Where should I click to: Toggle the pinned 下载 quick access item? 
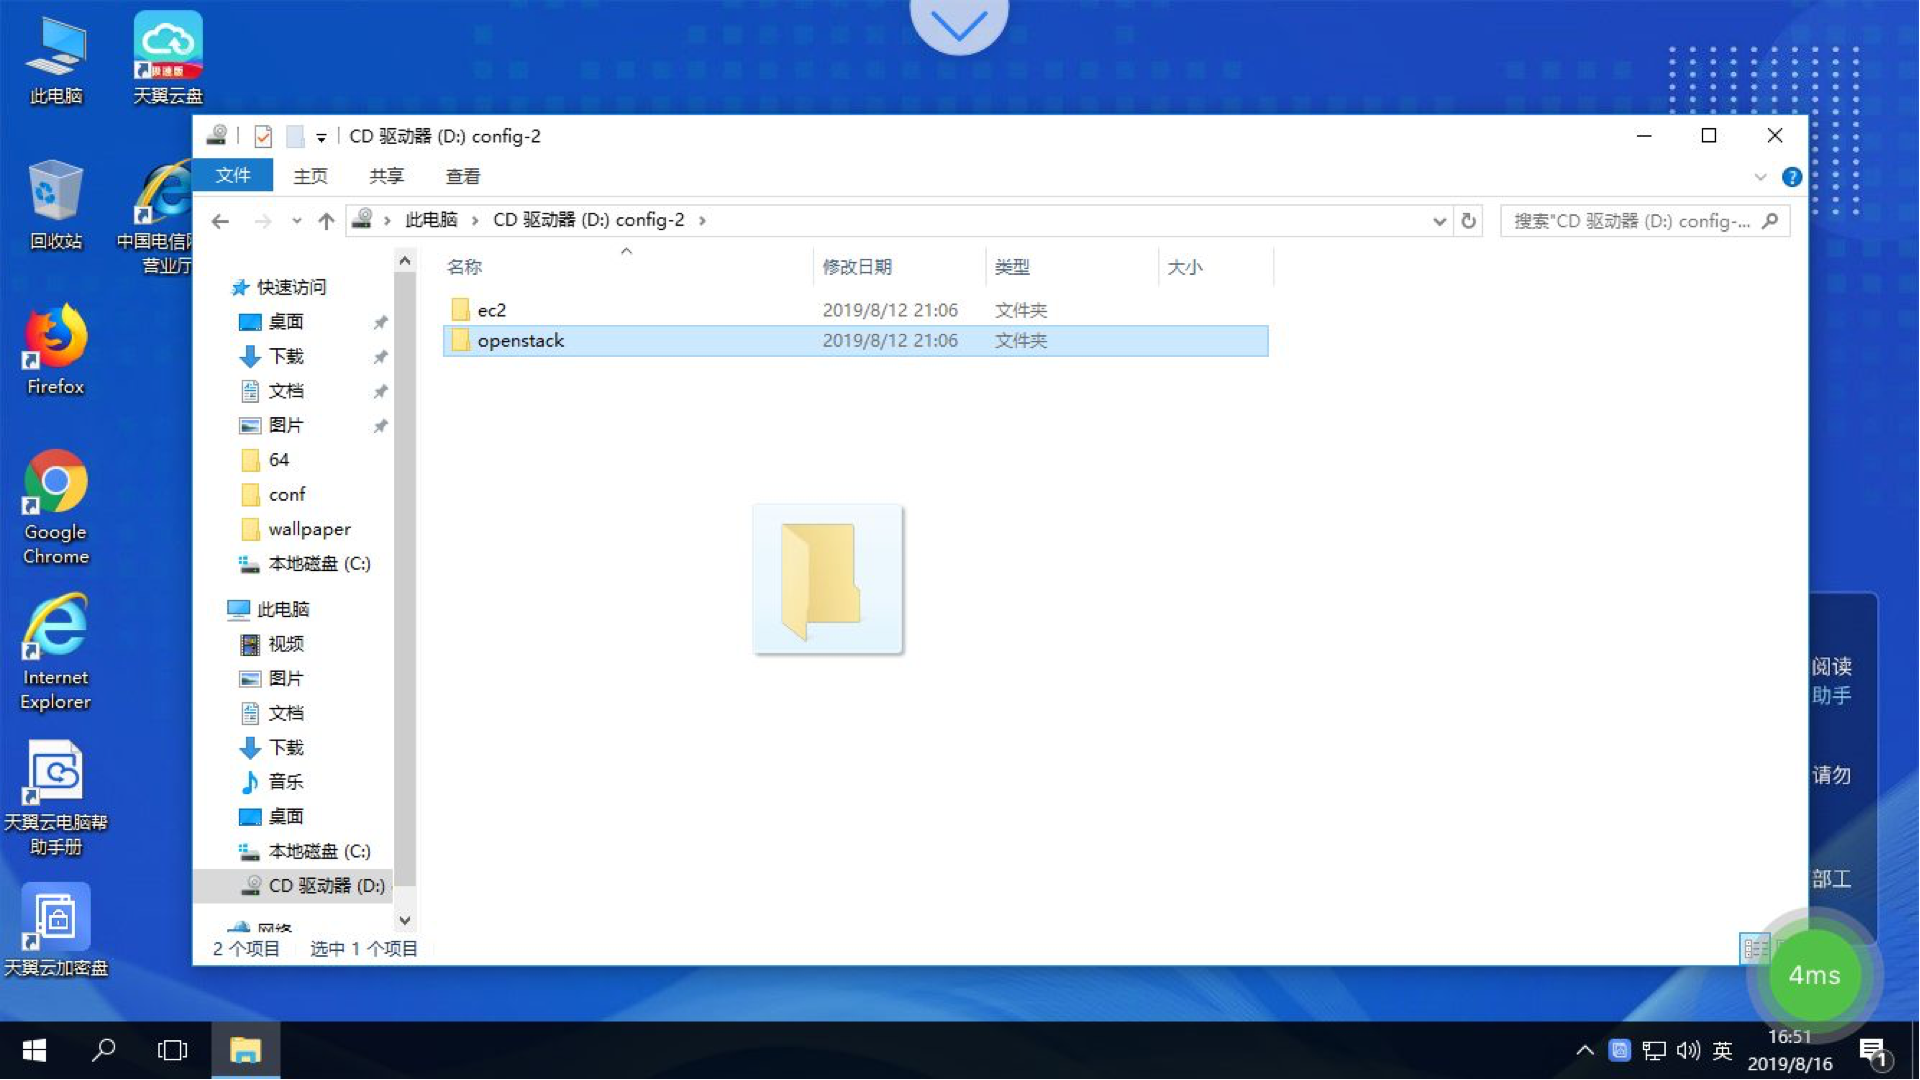(380, 356)
